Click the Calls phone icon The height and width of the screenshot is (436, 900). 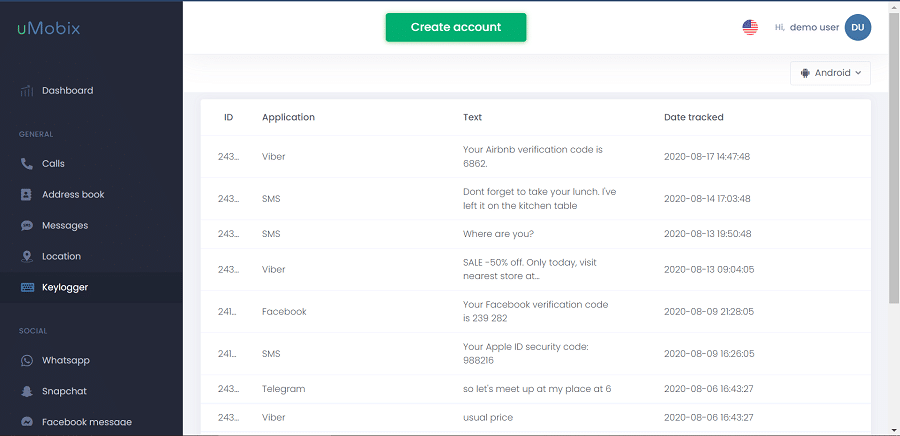tap(27, 164)
